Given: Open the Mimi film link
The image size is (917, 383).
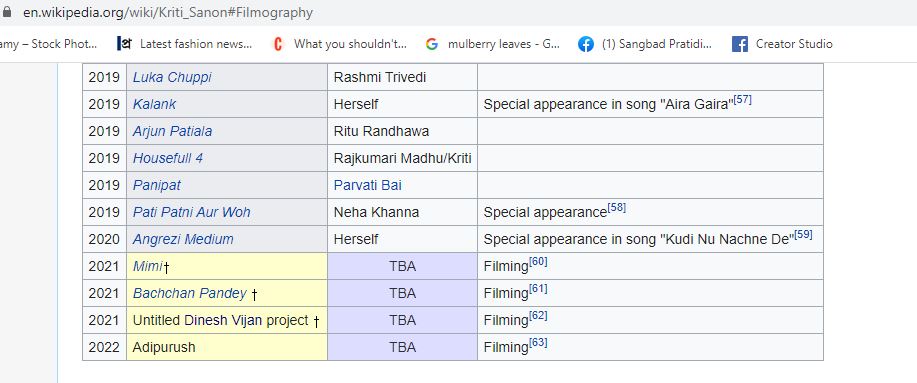Looking at the screenshot, I should (147, 266).
